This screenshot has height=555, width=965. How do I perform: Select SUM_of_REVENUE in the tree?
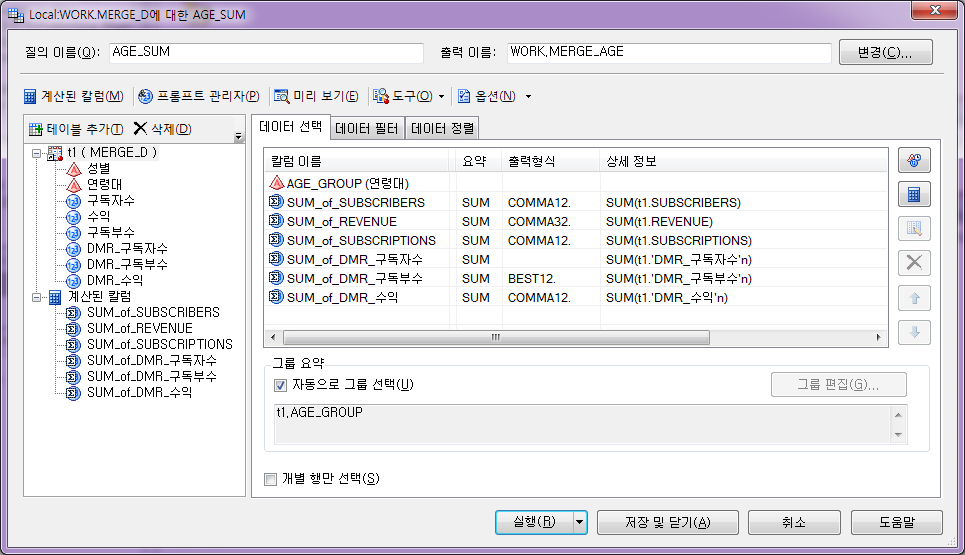click(x=140, y=329)
